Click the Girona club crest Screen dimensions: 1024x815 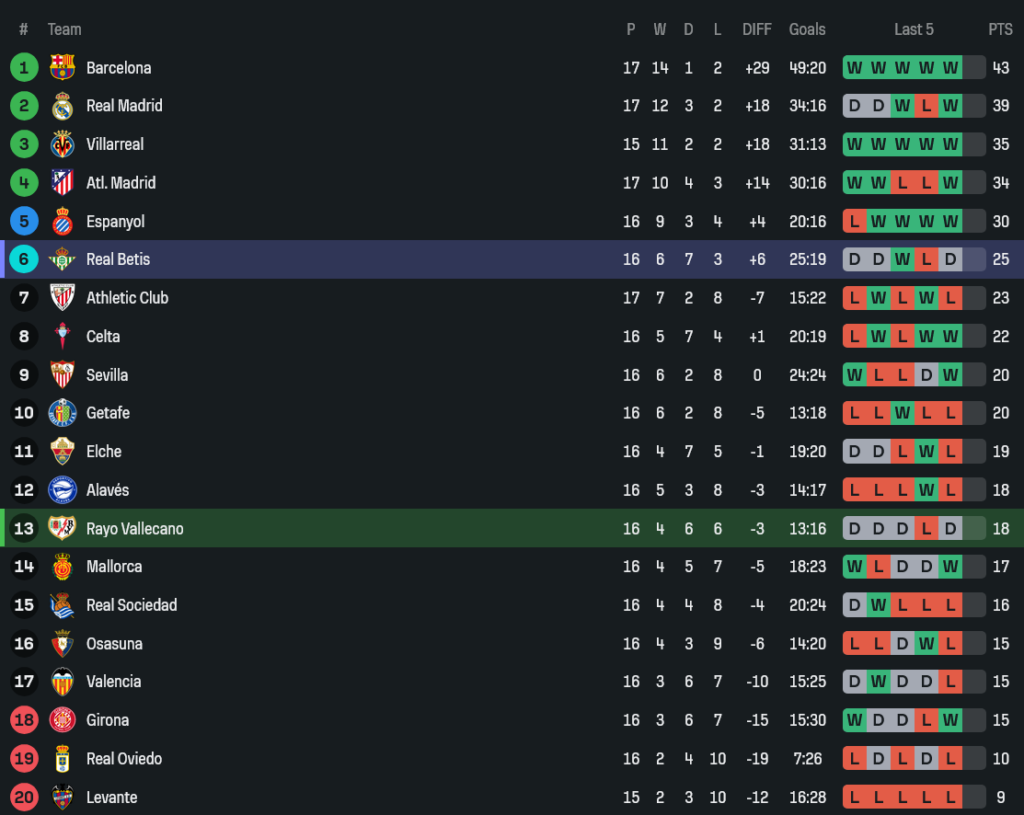tap(62, 720)
